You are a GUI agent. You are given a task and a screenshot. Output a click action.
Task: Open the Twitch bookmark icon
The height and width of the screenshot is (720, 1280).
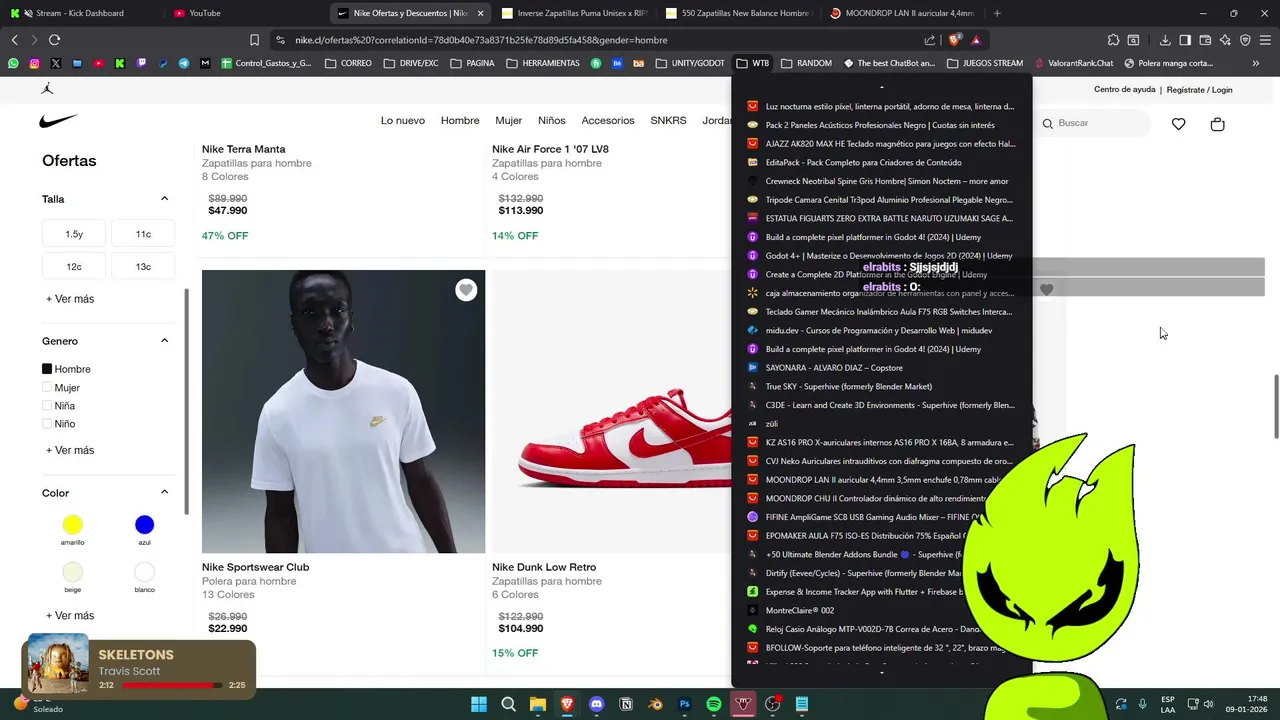coord(141,63)
